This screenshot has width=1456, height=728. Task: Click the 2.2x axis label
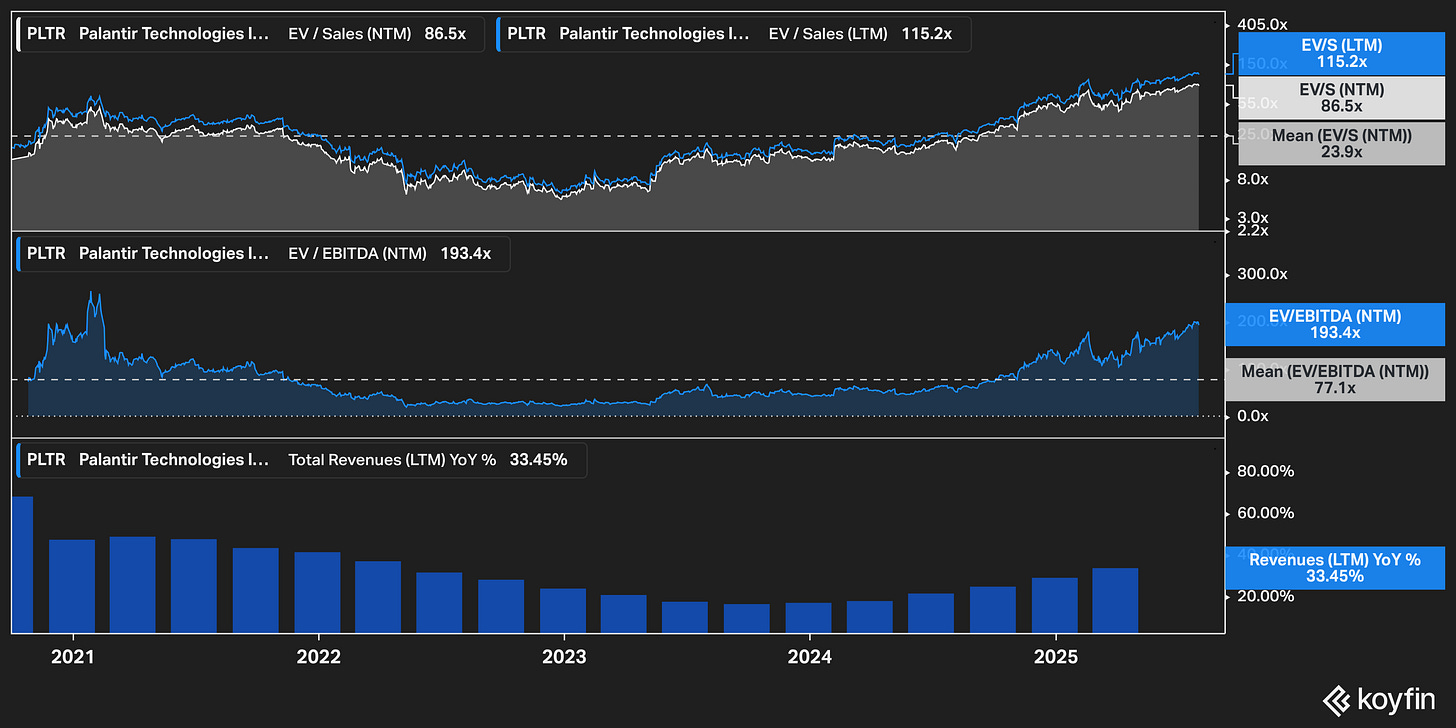[1253, 230]
